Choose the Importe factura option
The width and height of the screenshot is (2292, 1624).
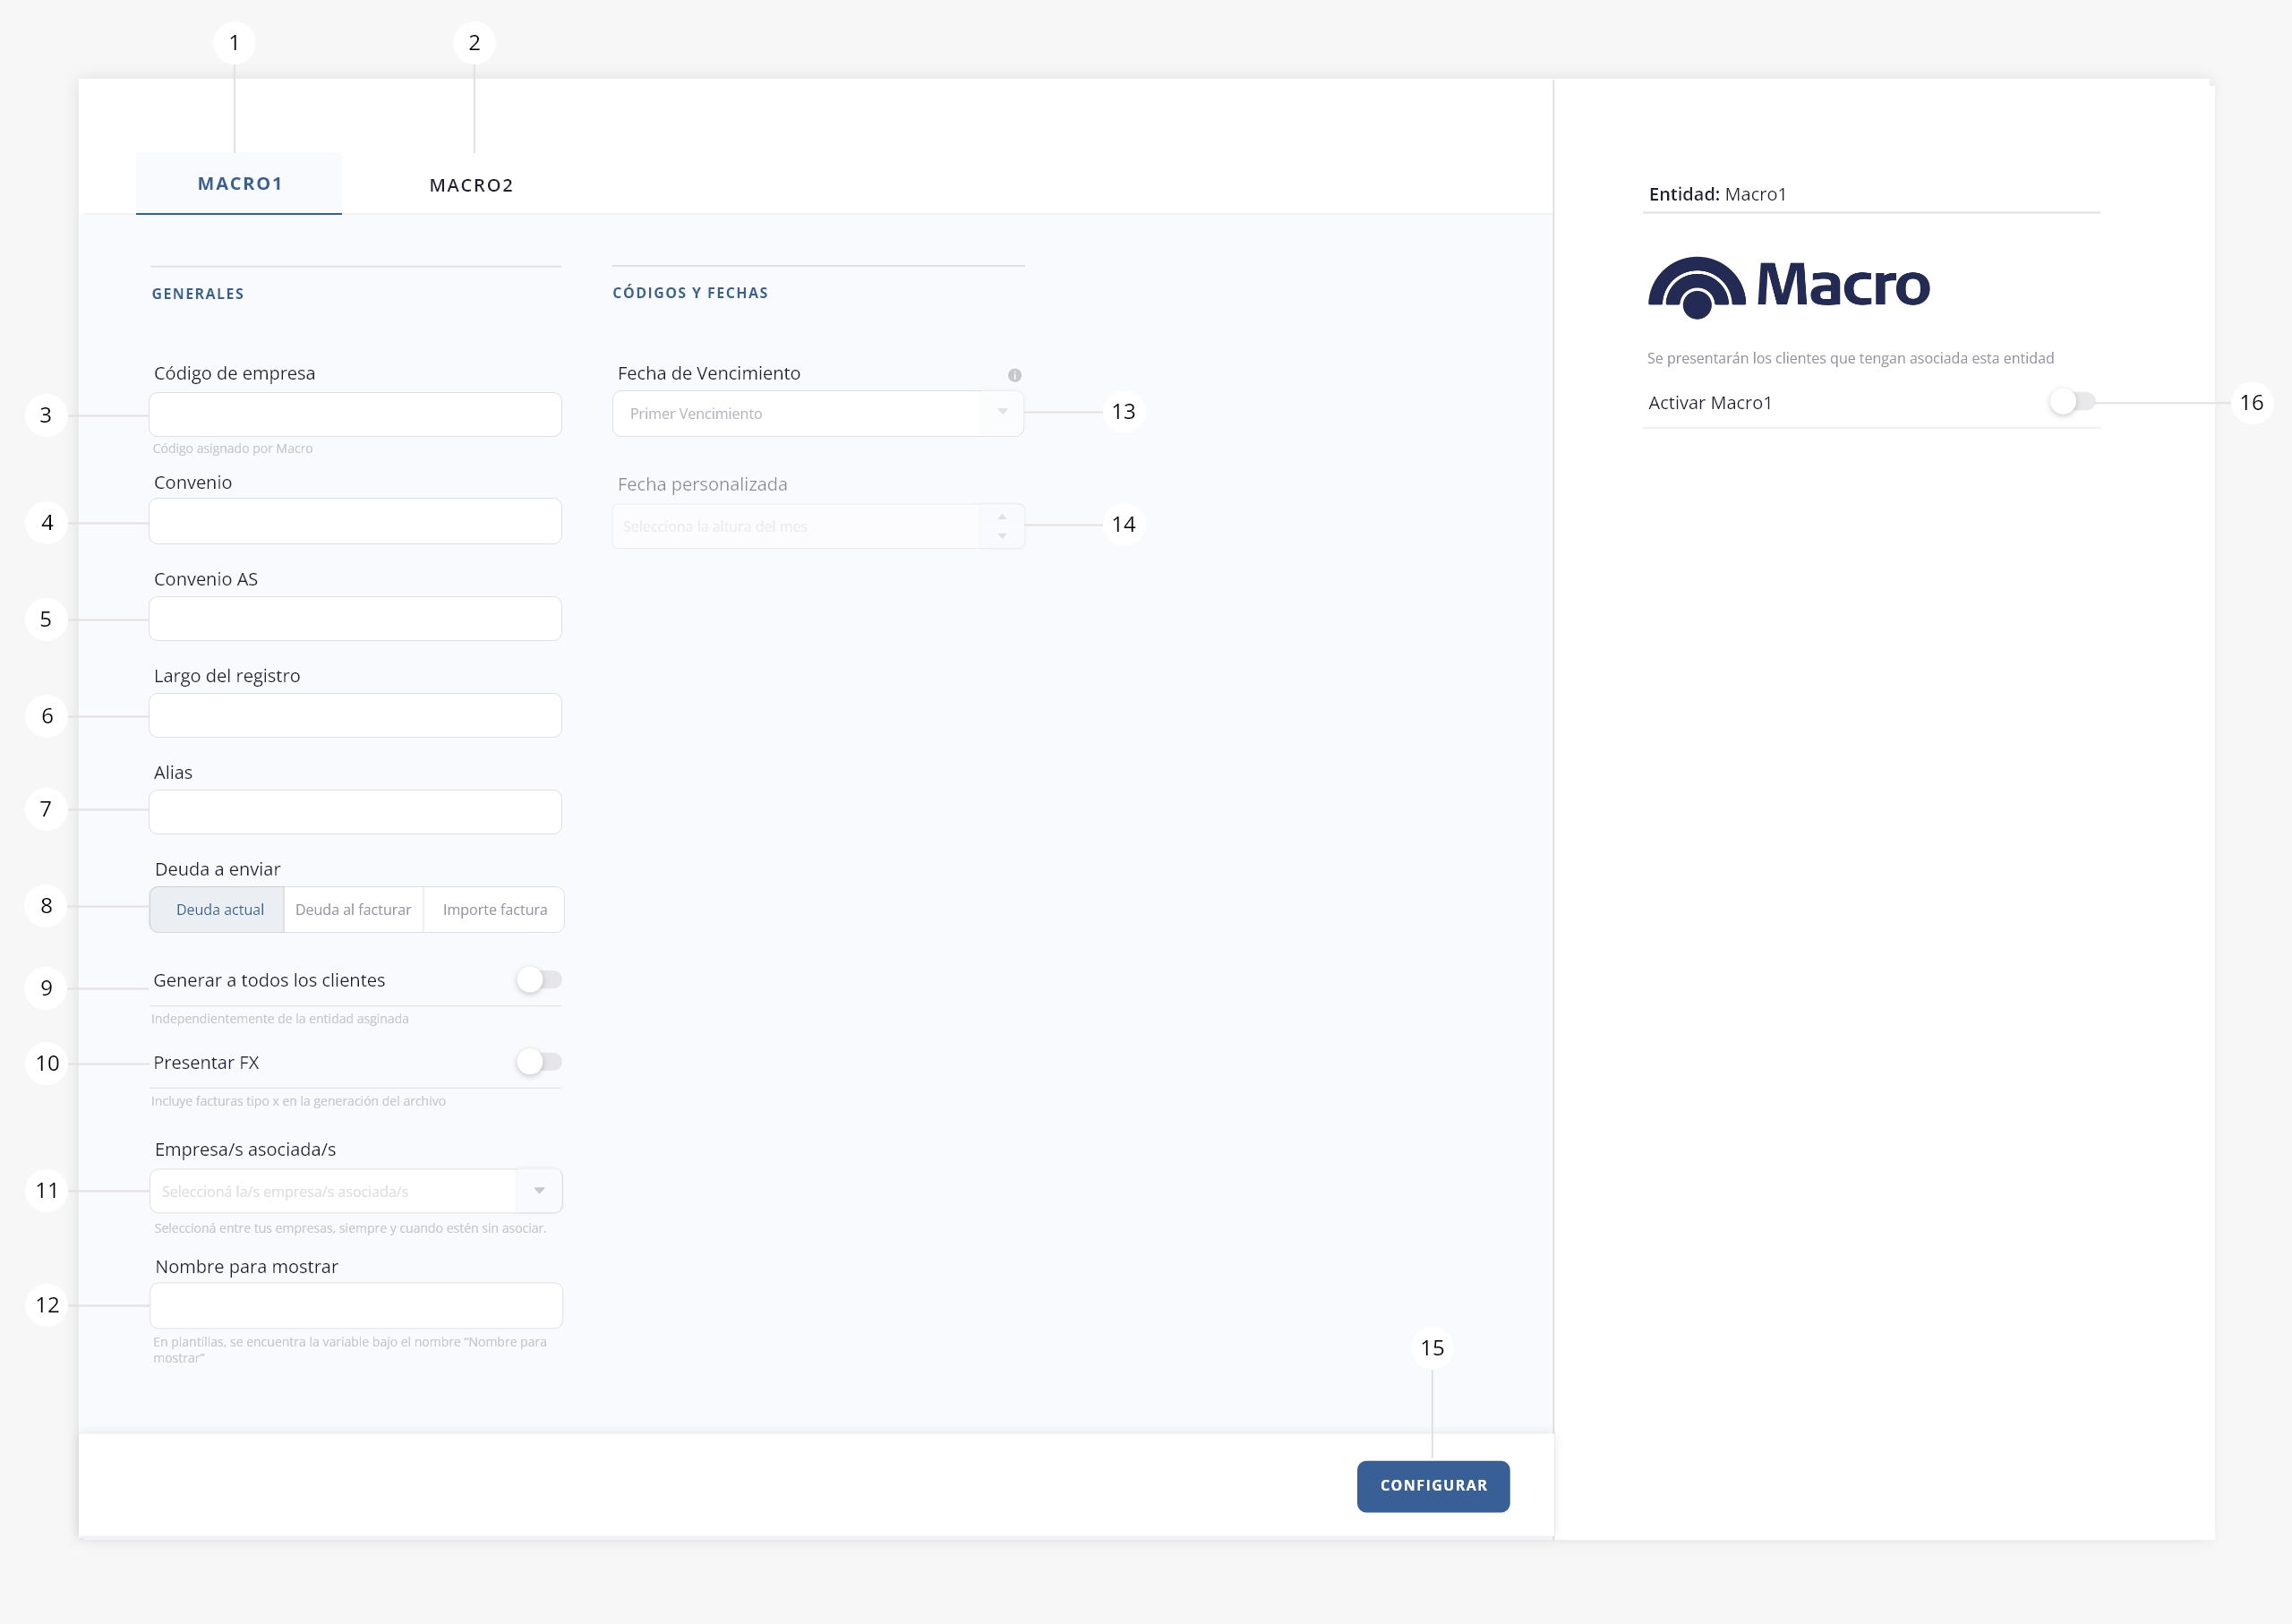click(x=494, y=910)
